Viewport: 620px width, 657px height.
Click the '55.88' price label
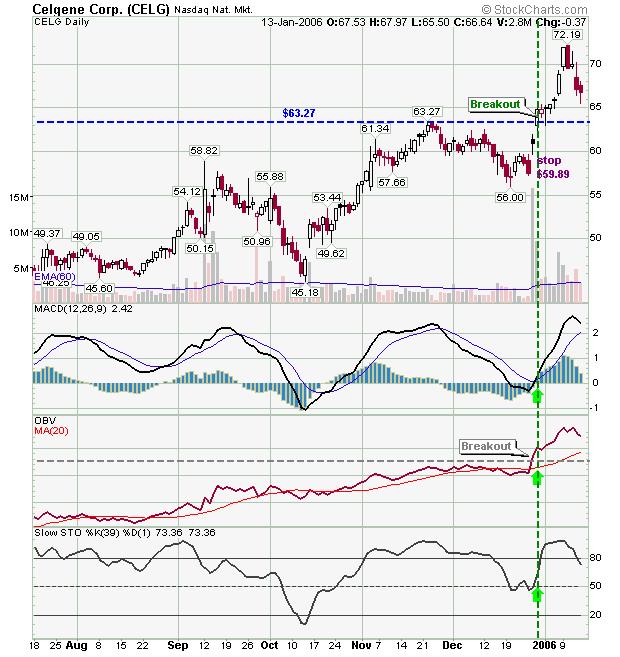click(x=270, y=176)
